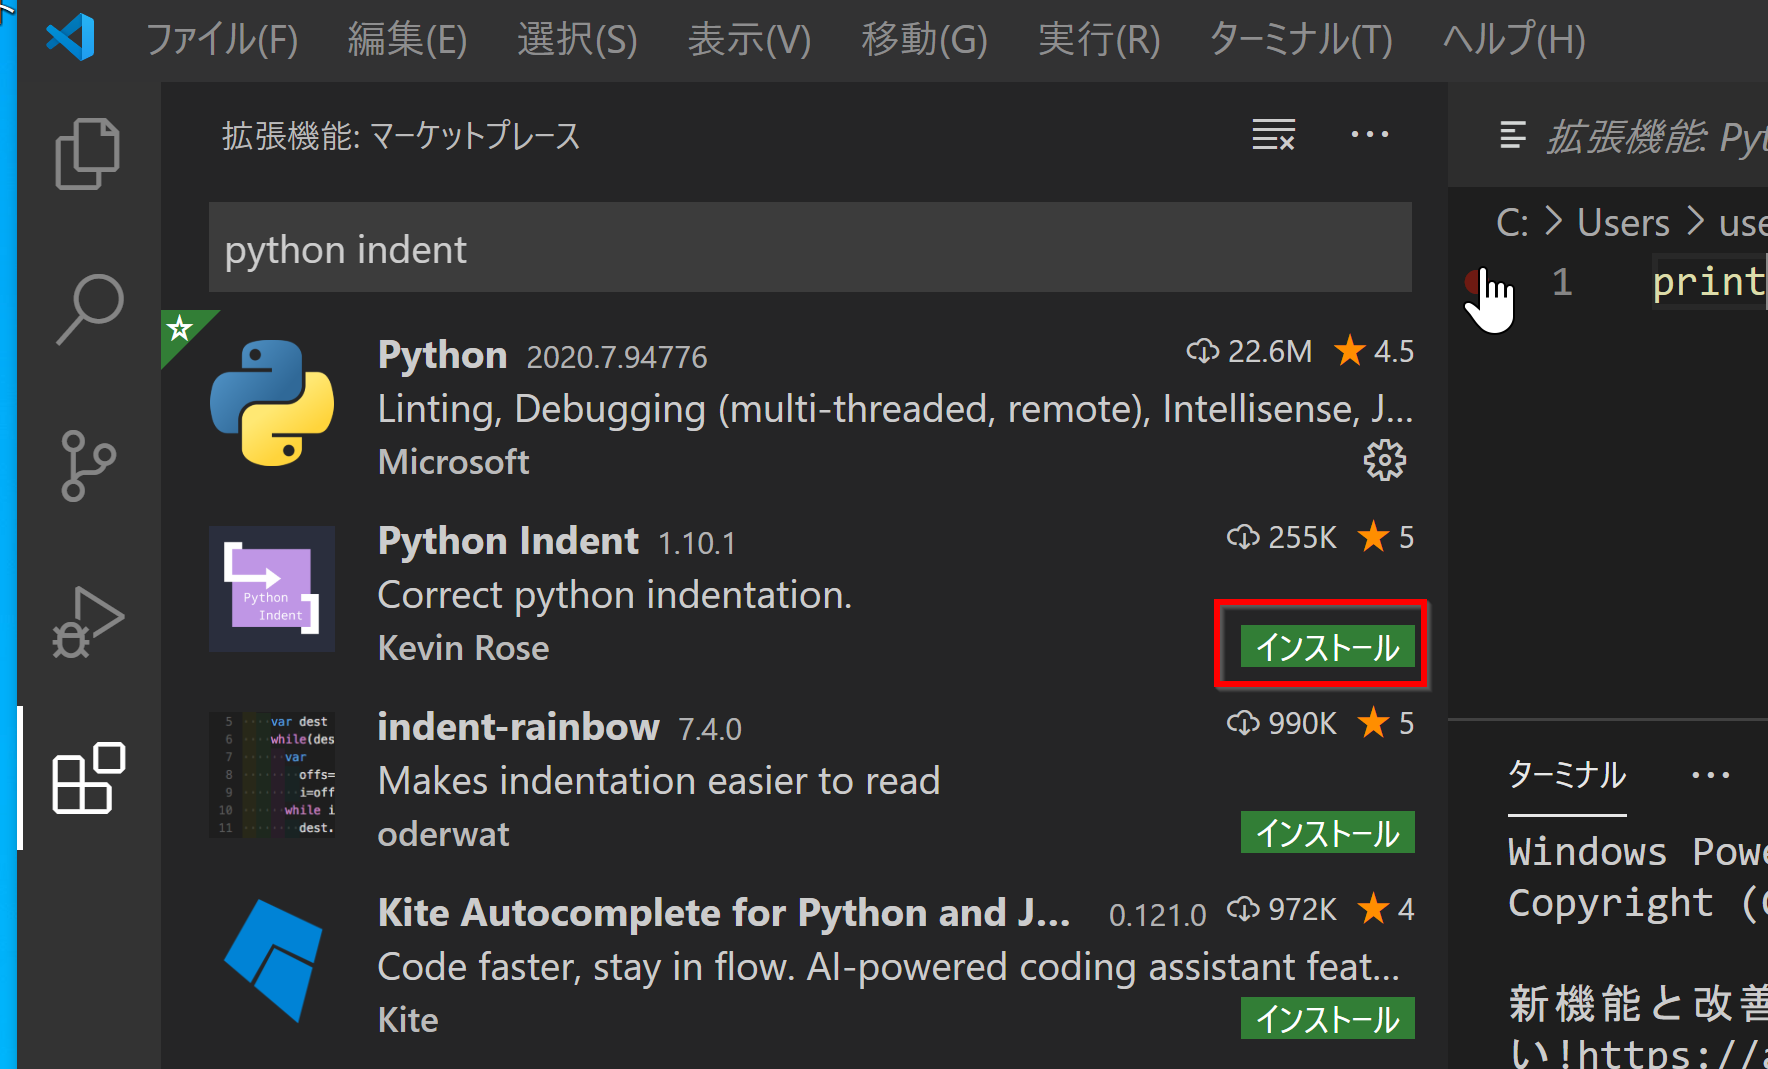Open manage gear for Python extension
This screenshot has height=1069, width=1768.
pyautogui.click(x=1385, y=460)
